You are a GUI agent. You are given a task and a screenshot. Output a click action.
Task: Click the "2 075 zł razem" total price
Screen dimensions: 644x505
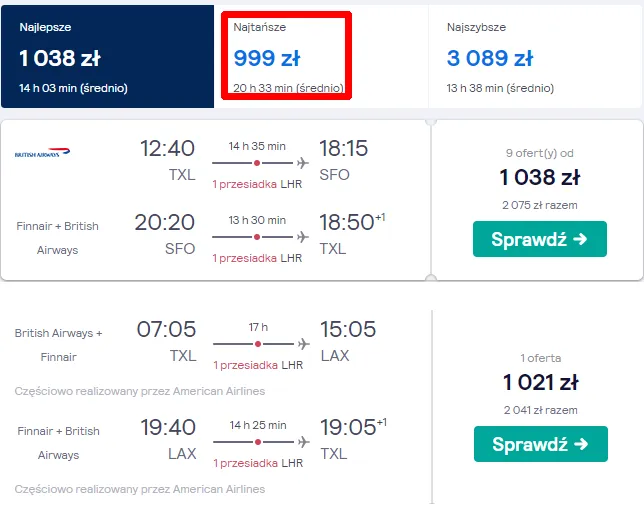pyautogui.click(x=540, y=204)
